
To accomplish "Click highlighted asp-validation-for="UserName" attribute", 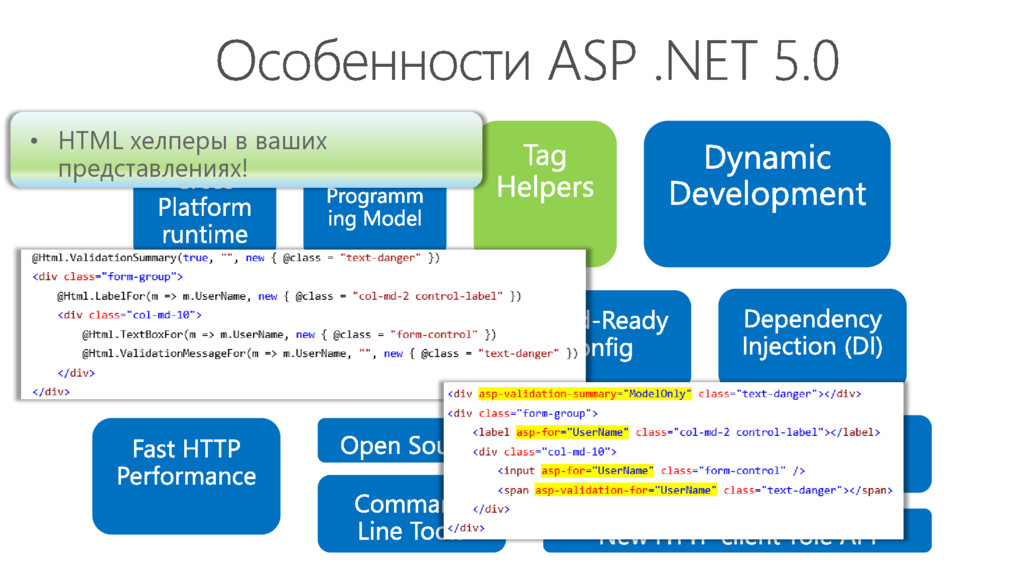I will point(625,490).
